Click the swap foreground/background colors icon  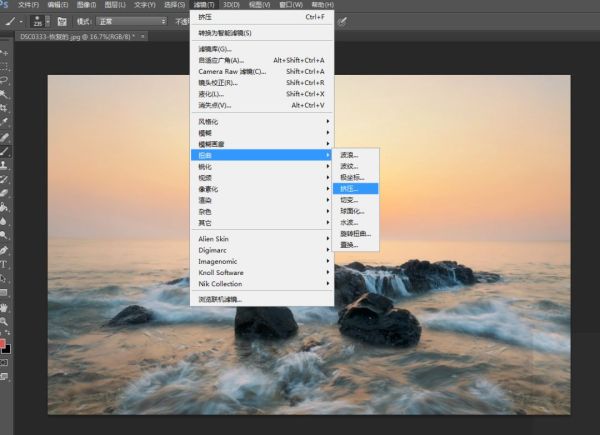pos(8,333)
